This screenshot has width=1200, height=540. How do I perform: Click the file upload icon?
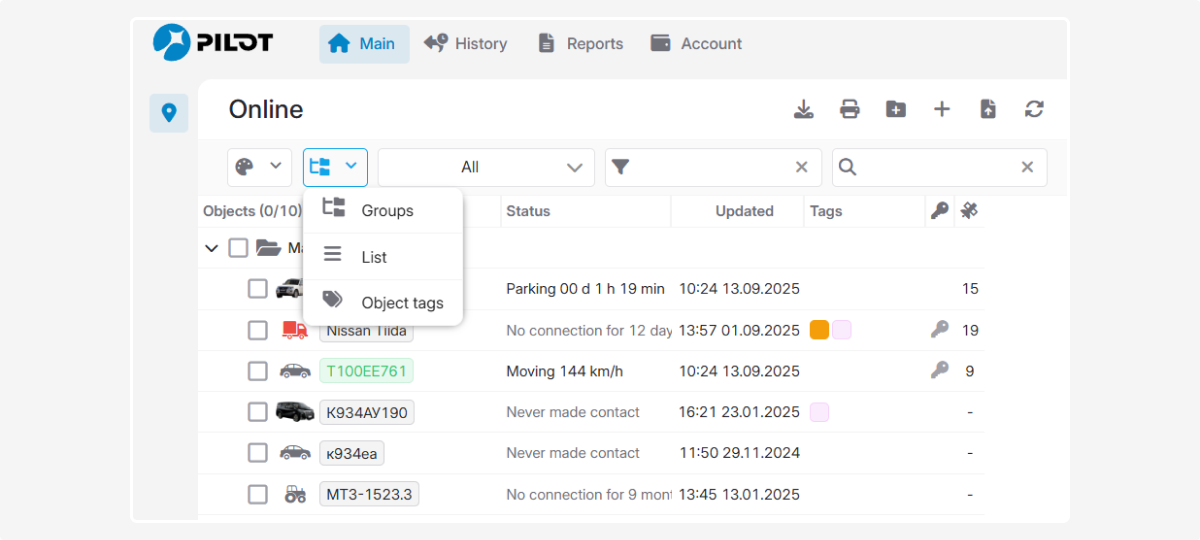(x=988, y=110)
